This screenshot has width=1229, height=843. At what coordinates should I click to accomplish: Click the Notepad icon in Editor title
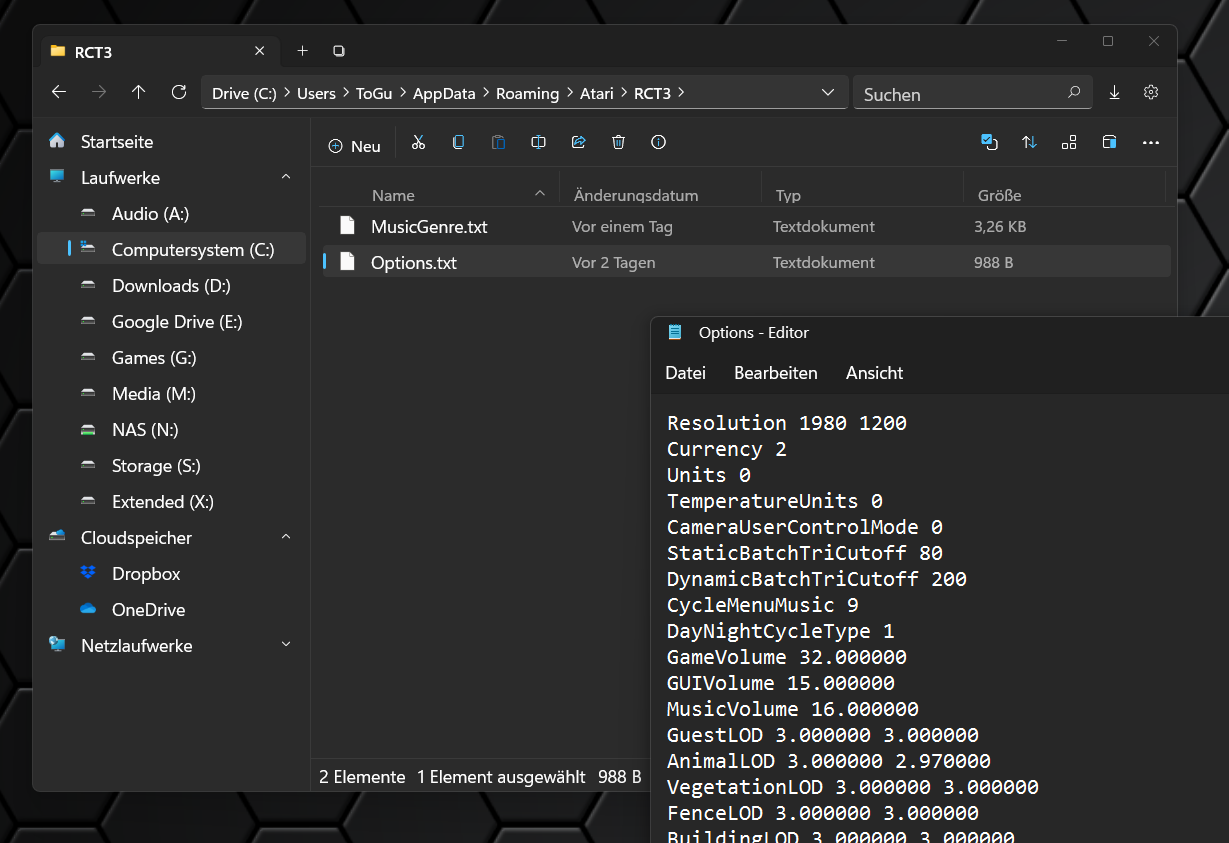(x=675, y=333)
